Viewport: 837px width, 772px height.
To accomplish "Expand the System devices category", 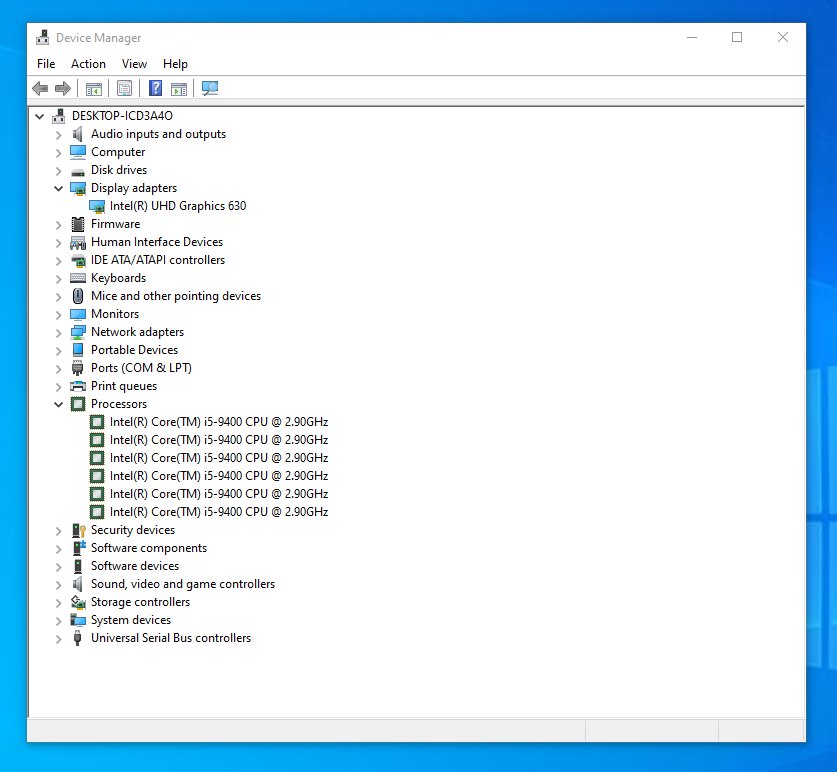I will click(59, 620).
